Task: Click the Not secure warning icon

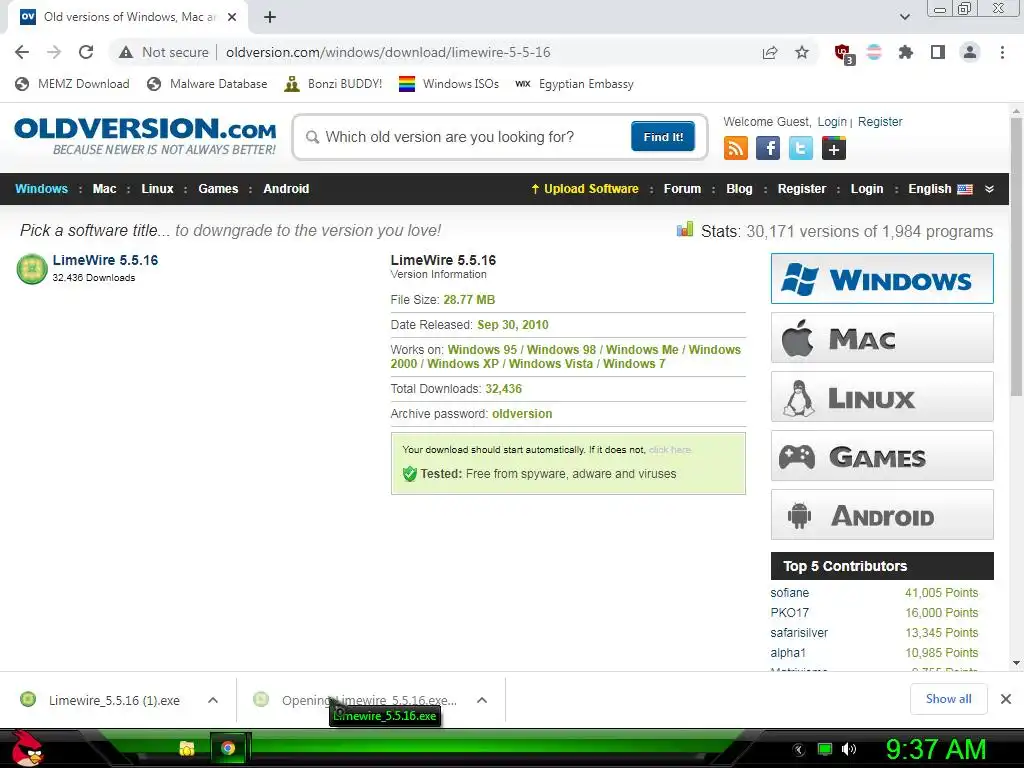Action: coord(126,52)
